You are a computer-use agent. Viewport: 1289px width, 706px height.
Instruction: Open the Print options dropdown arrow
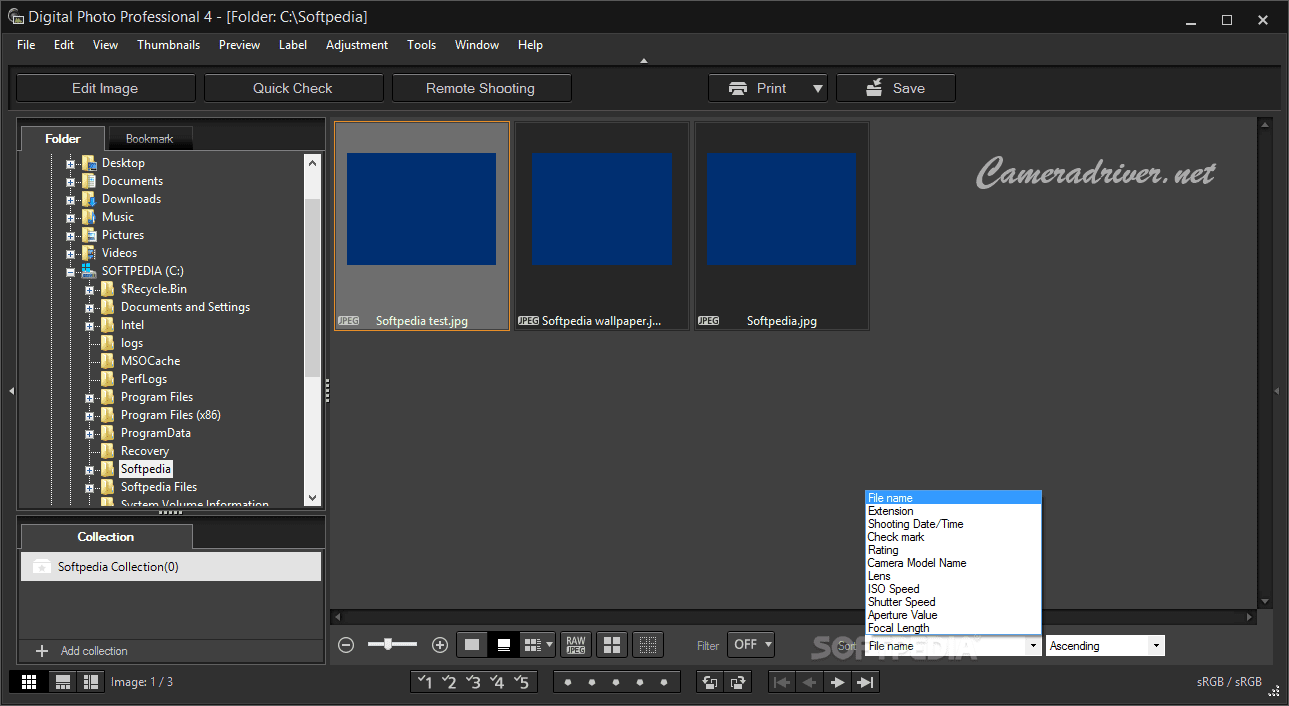pyautogui.click(x=818, y=88)
